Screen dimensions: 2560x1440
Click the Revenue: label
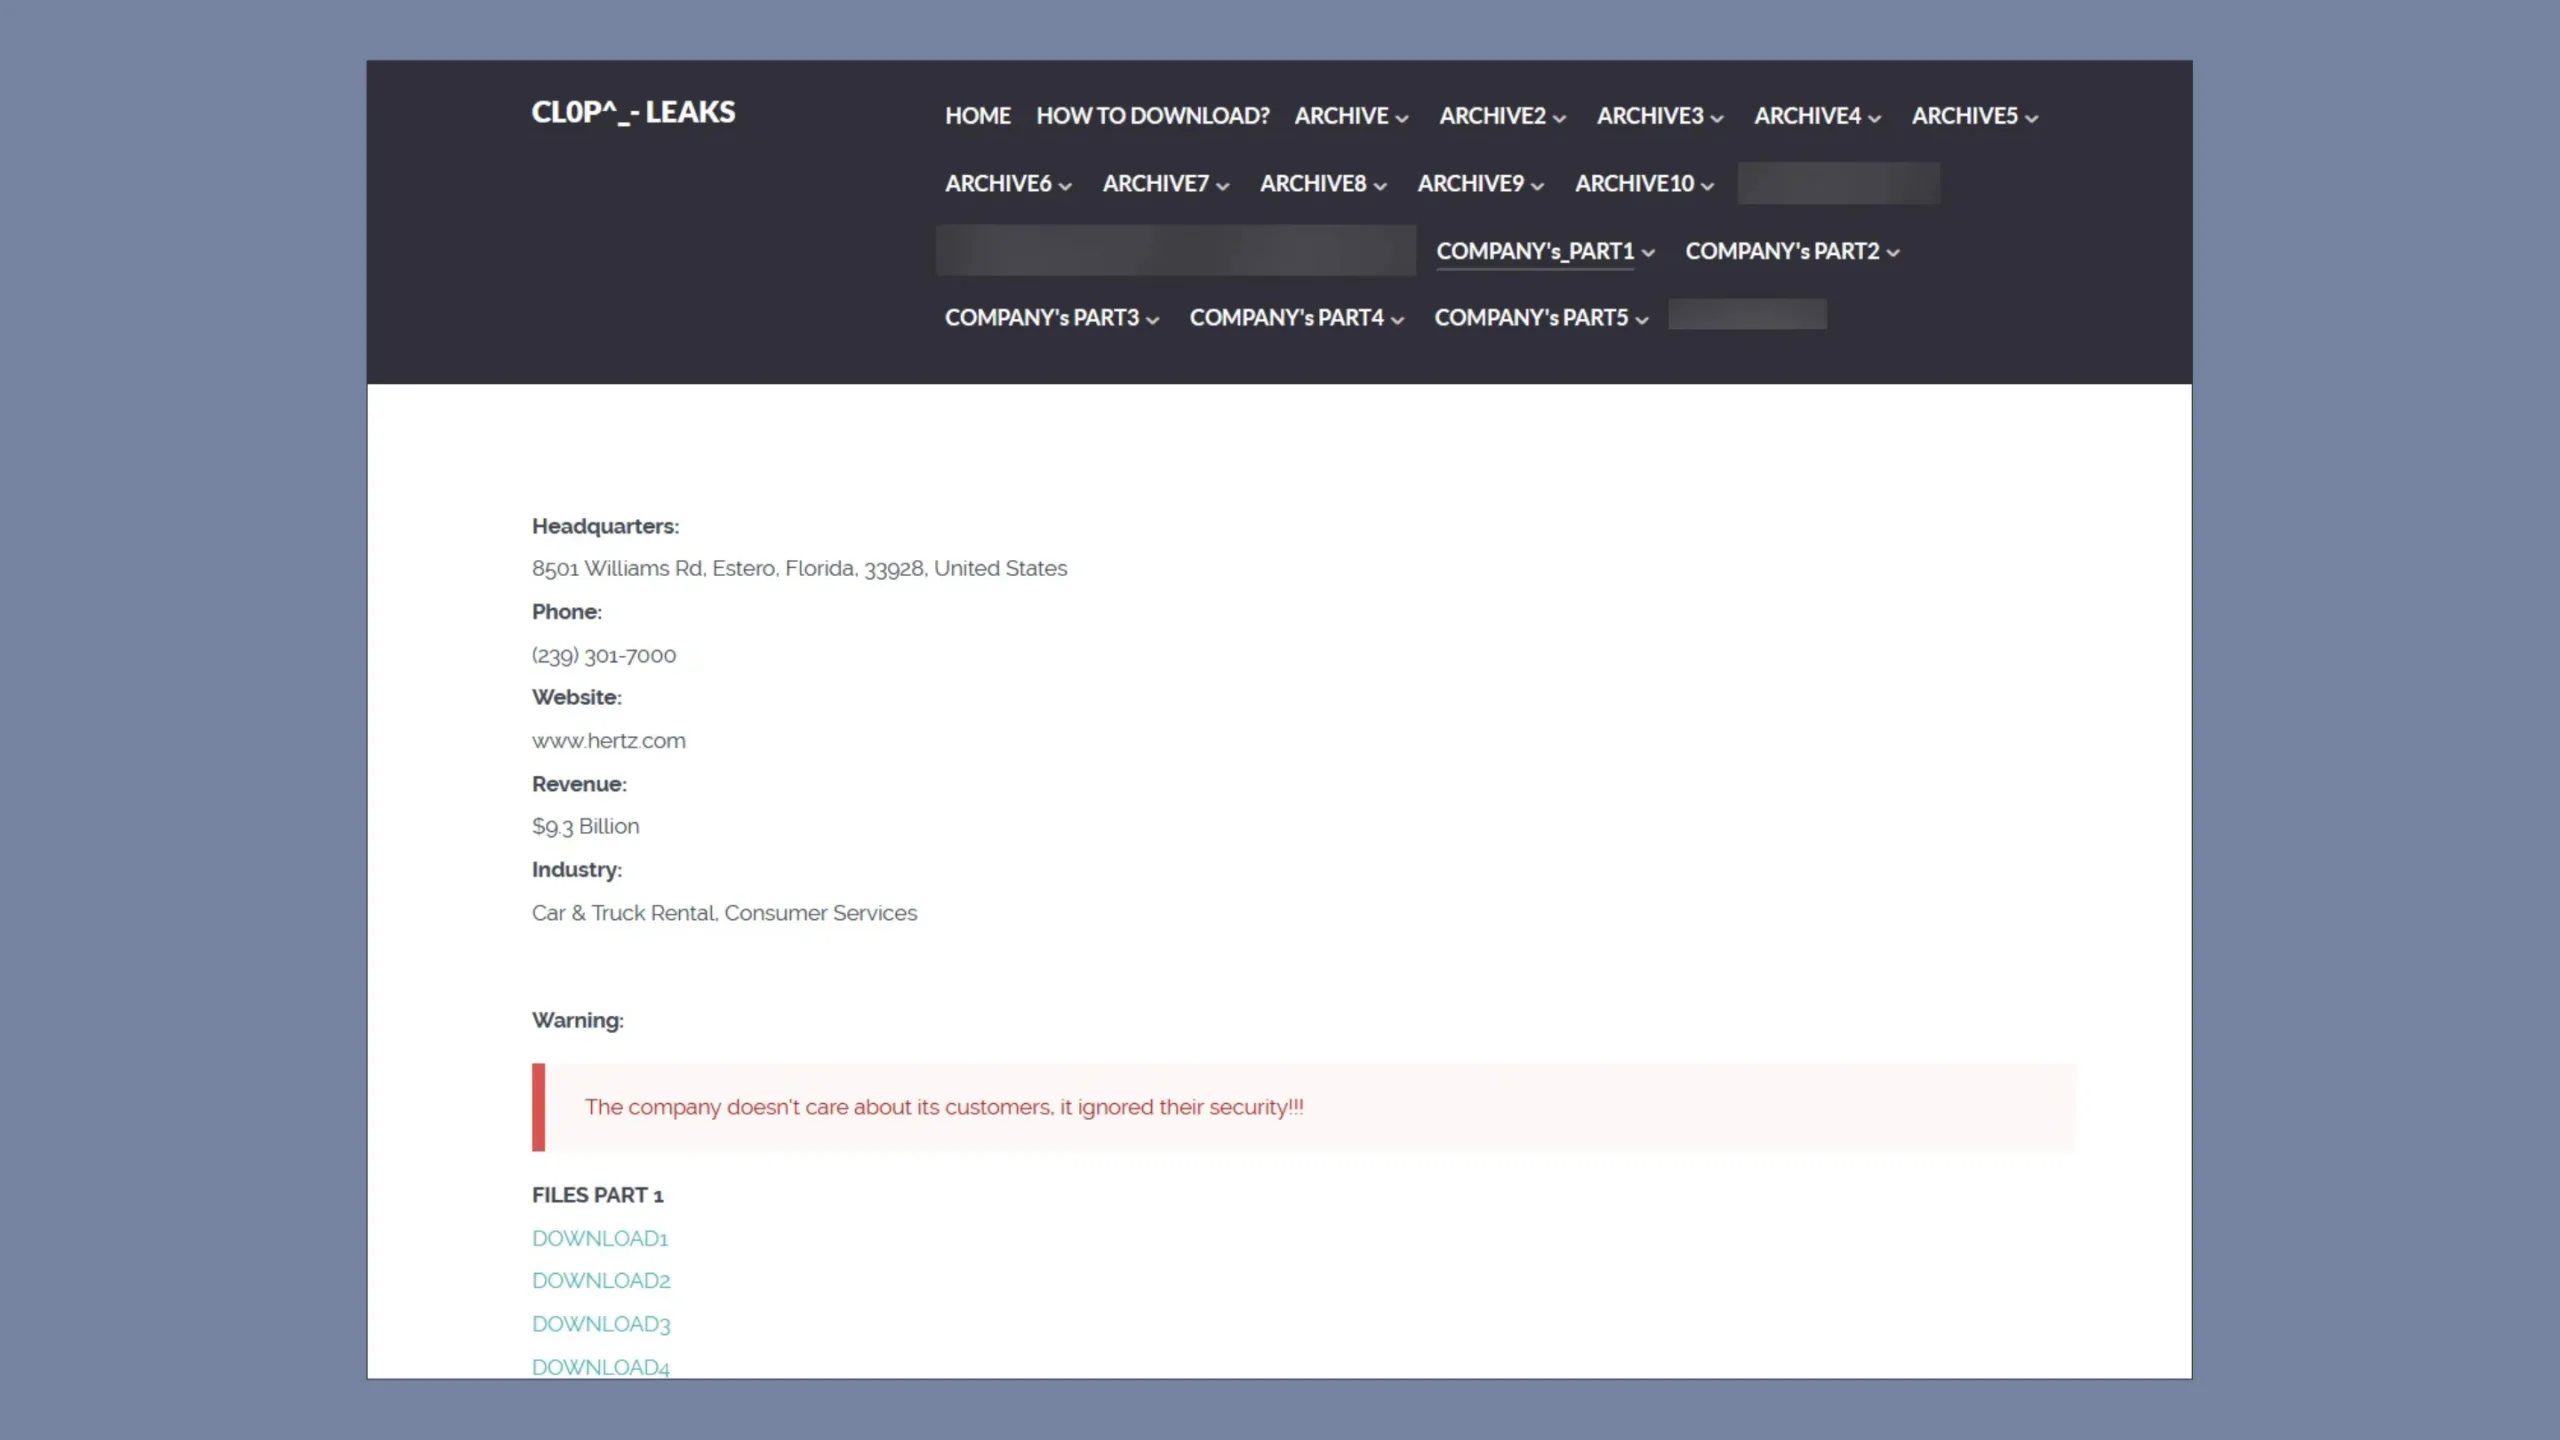tap(579, 784)
